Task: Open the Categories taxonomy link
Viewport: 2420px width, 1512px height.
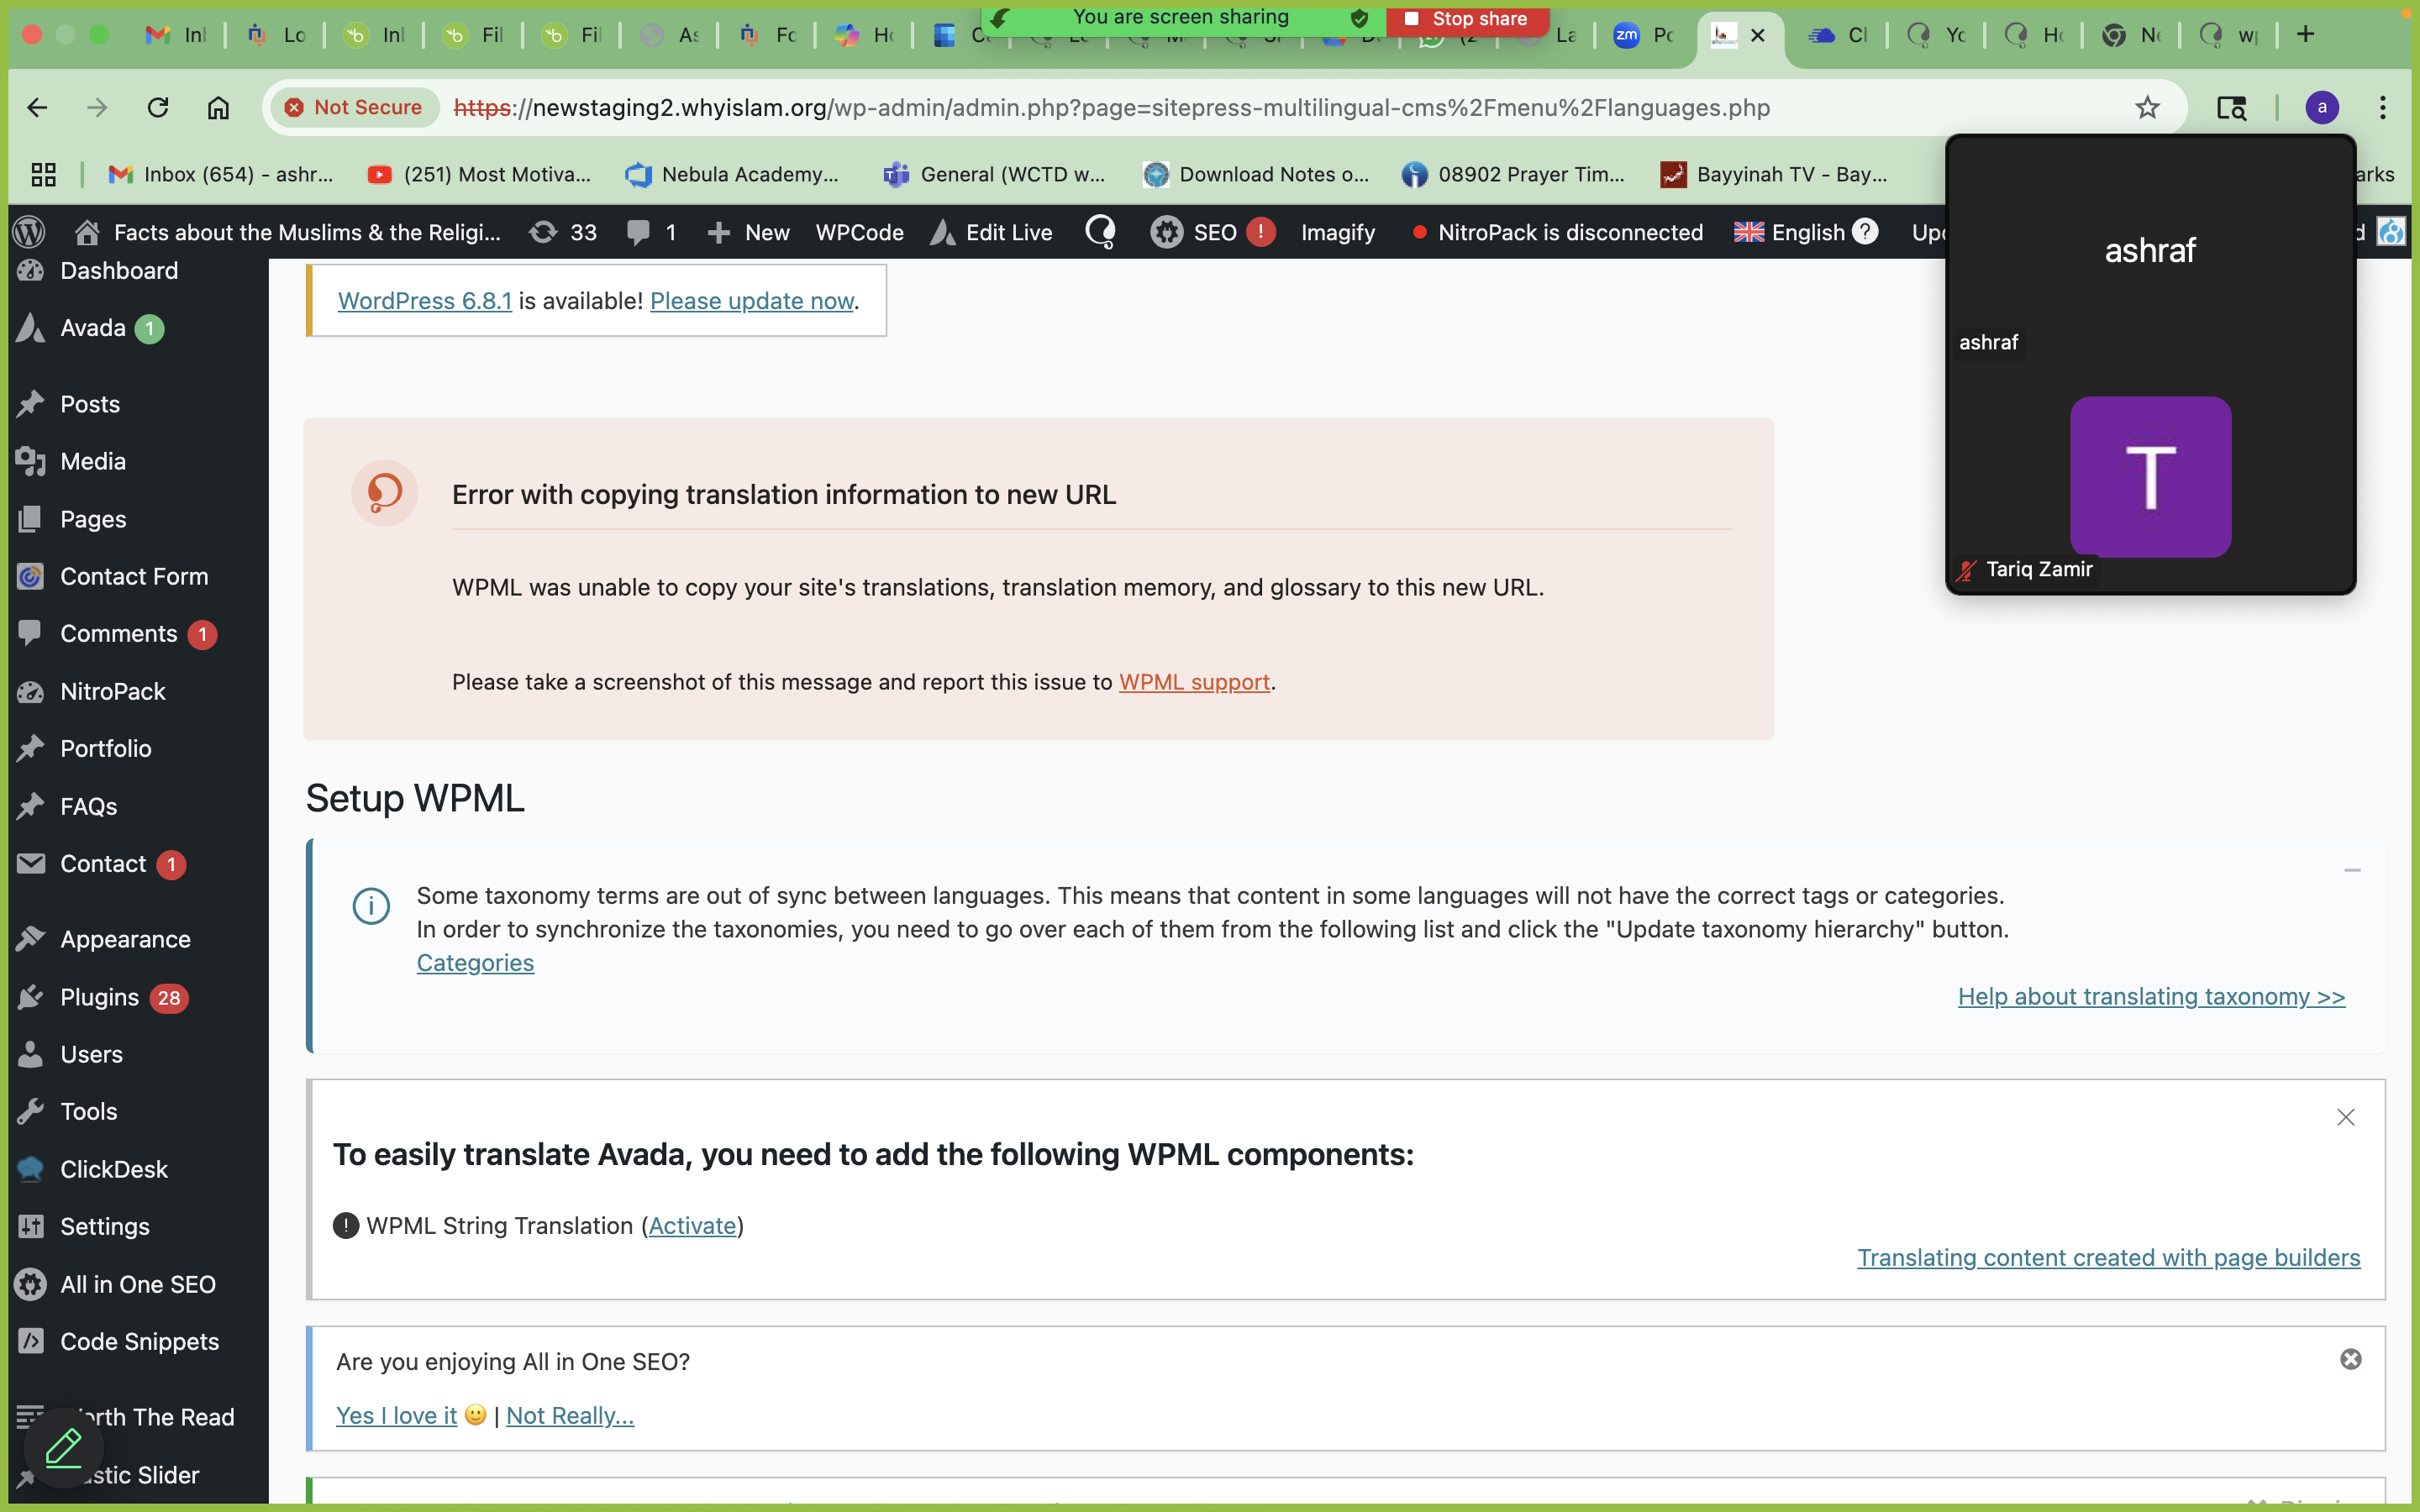Action: point(475,963)
